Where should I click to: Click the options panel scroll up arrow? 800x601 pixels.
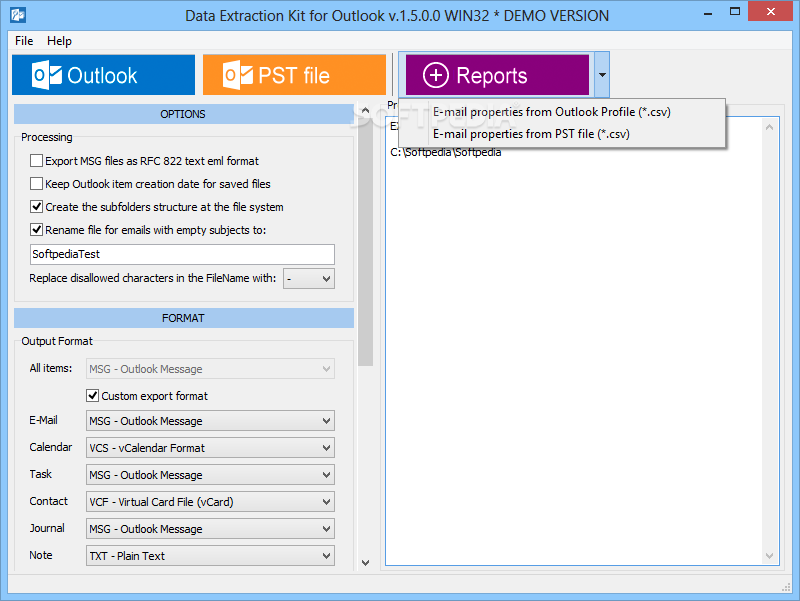(x=365, y=110)
